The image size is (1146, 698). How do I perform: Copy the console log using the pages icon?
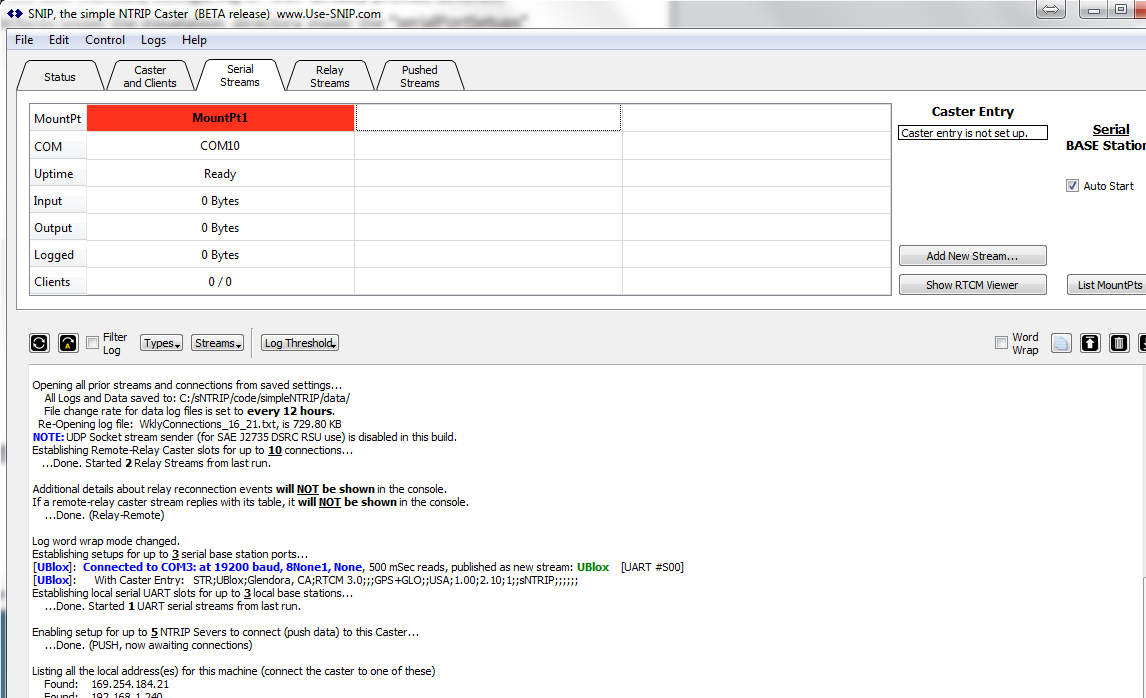(1061, 343)
